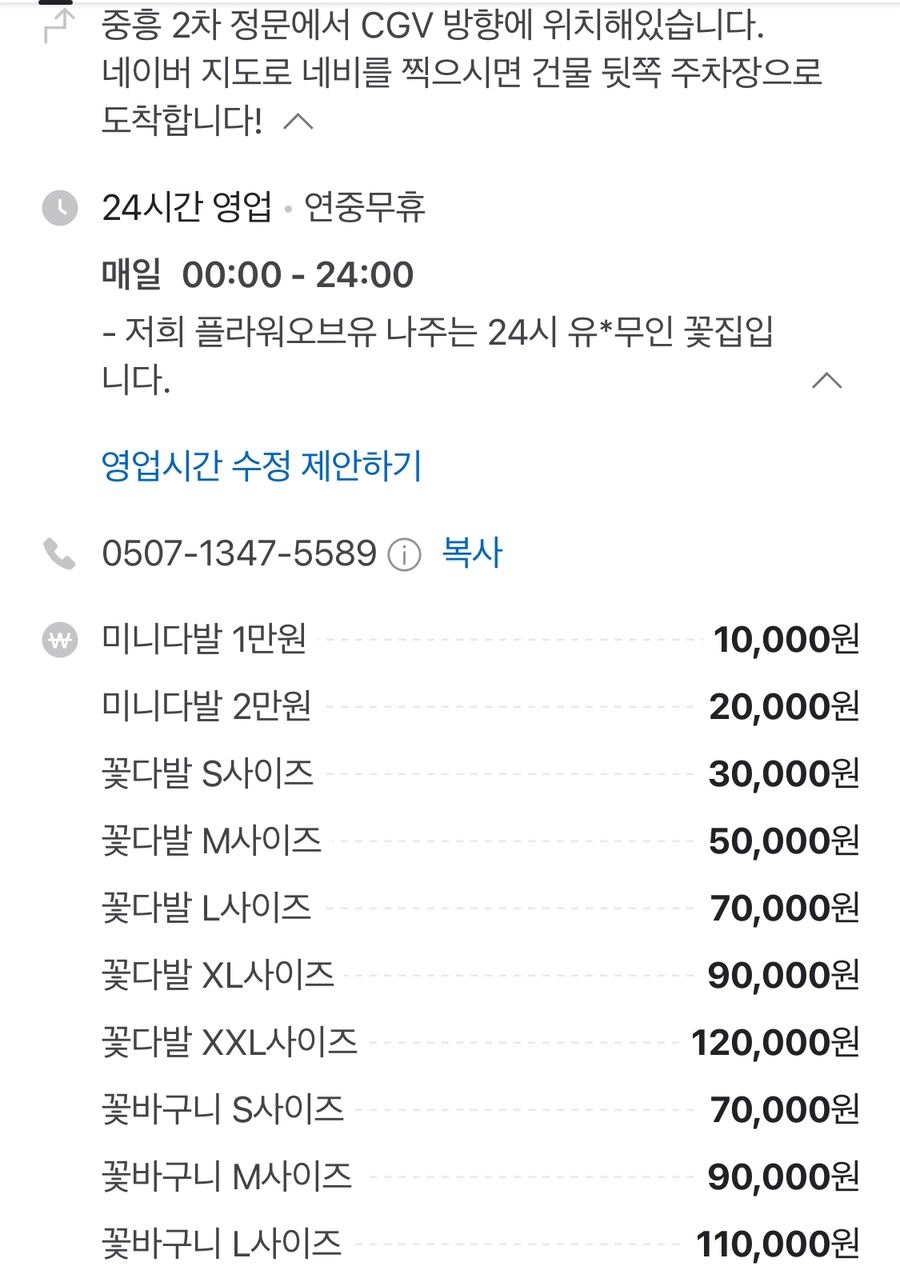Tap the '24시간 영업' status text
Viewport: 900px width, 1286px height.
coord(187,208)
